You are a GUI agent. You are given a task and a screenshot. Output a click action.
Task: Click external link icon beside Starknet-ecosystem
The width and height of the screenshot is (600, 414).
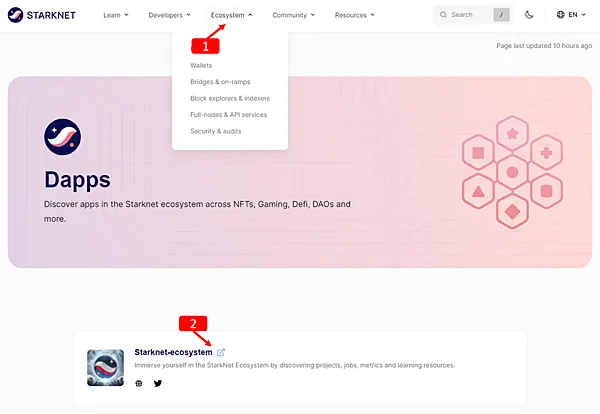pyautogui.click(x=221, y=352)
